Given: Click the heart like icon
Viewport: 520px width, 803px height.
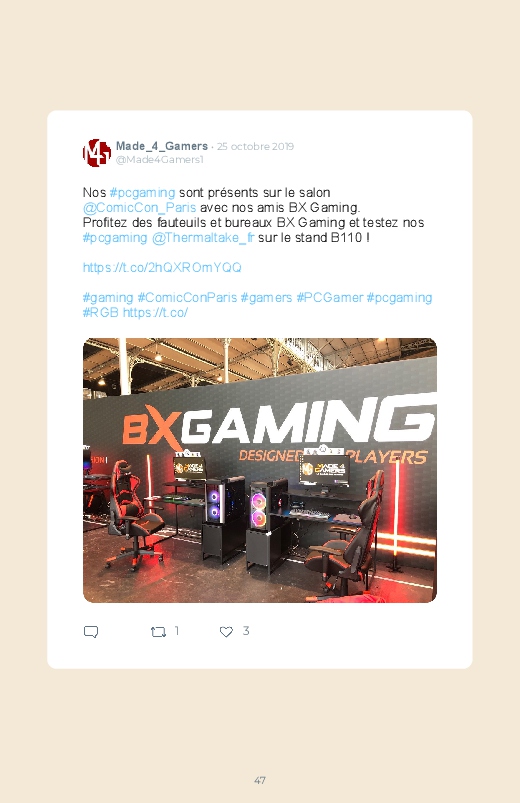Looking at the screenshot, I should click(226, 632).
